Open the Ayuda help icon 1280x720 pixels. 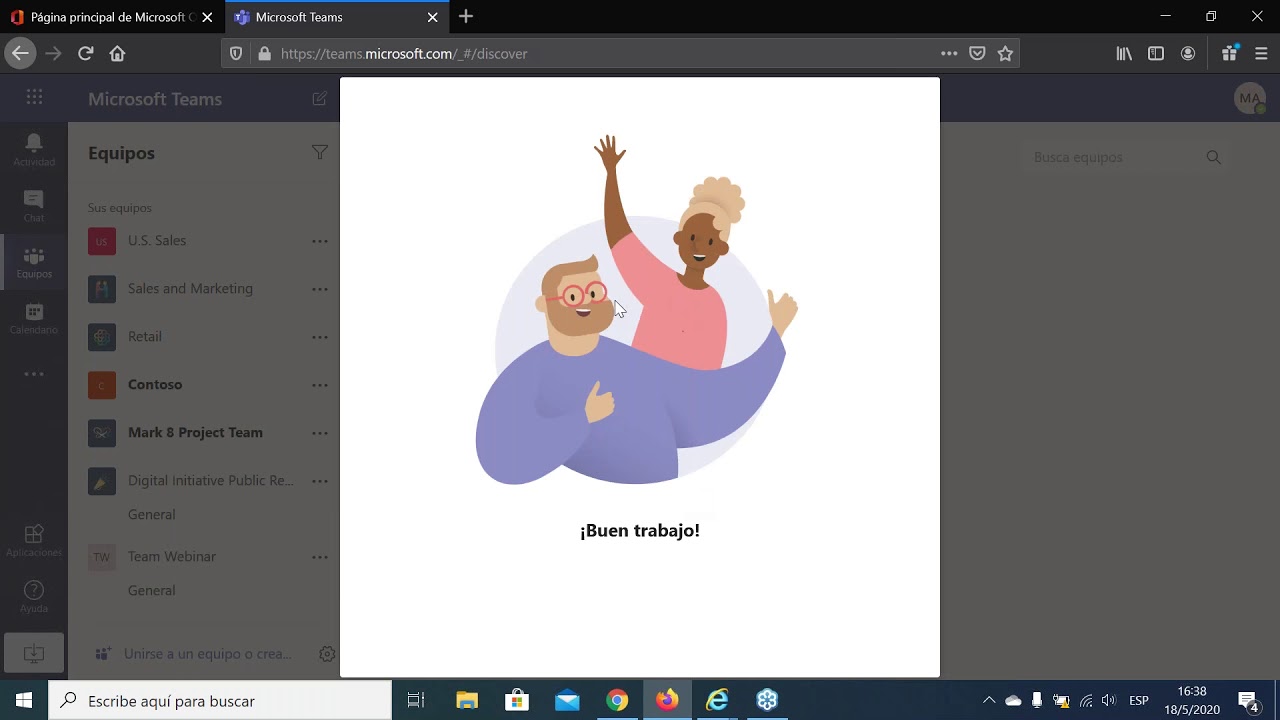pos(34,597)
